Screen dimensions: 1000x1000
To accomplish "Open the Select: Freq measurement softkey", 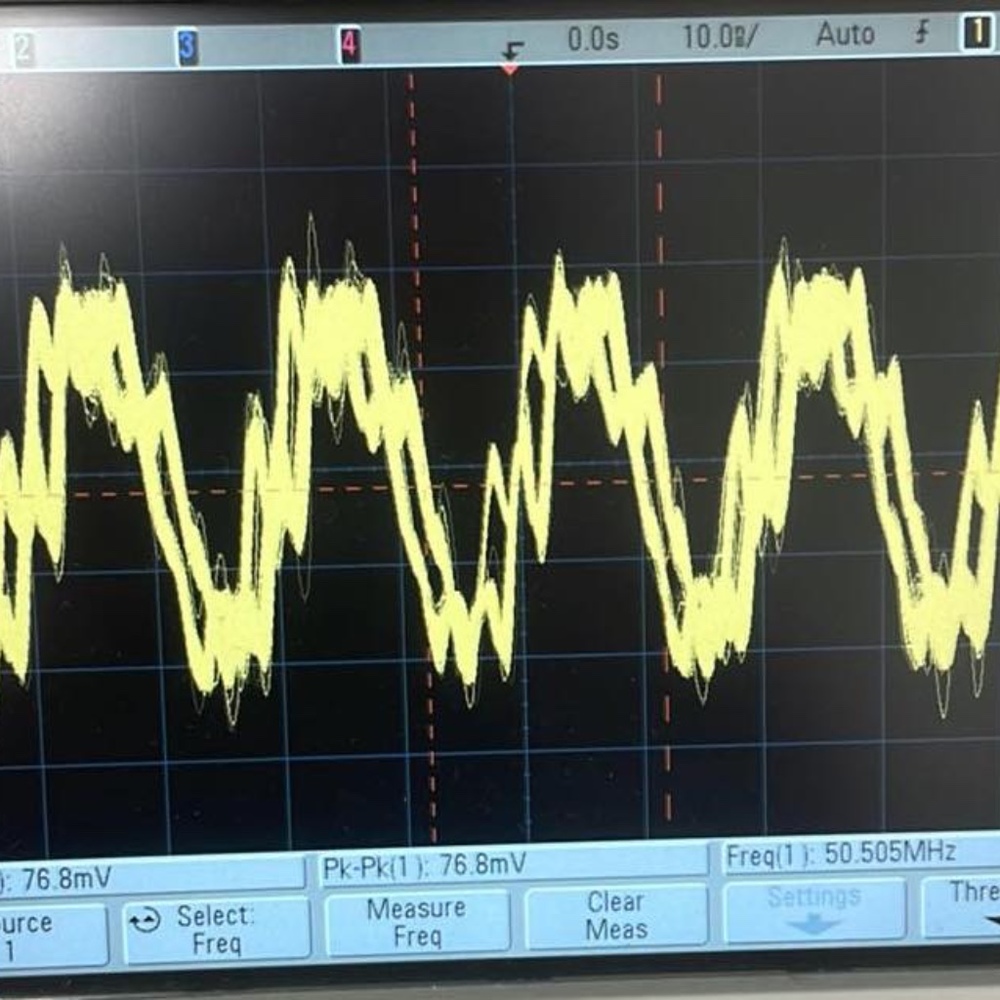I will pyautogui.click(x=217, y=930).
